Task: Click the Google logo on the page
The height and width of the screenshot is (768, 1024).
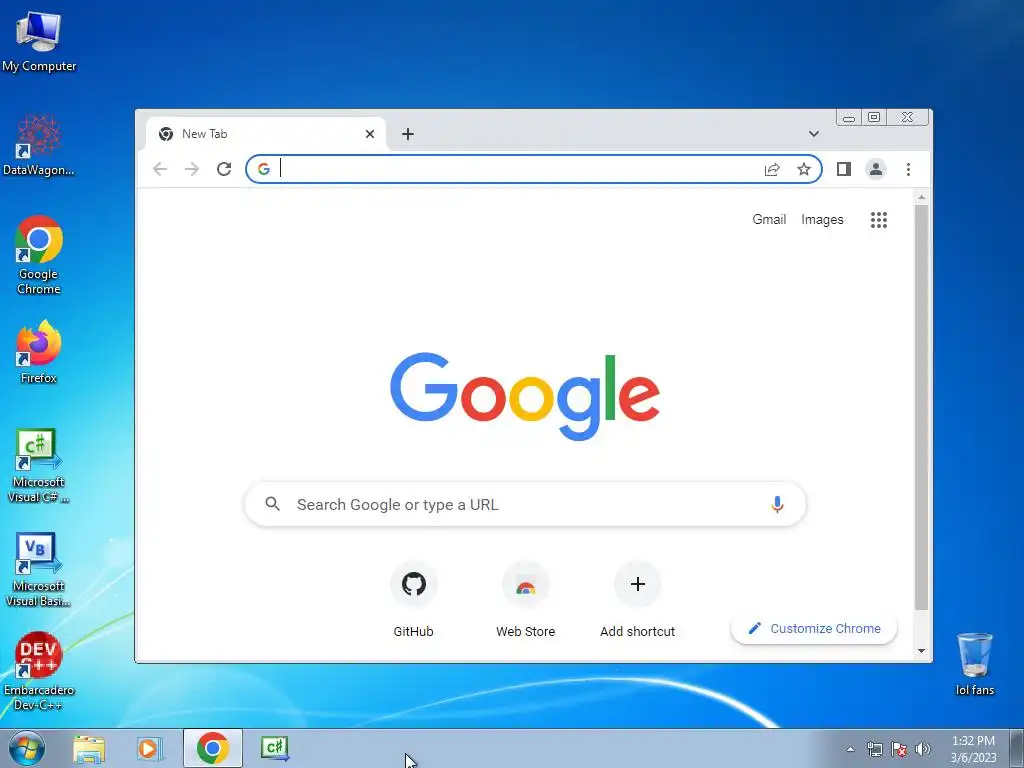Action: coord(525,396)
